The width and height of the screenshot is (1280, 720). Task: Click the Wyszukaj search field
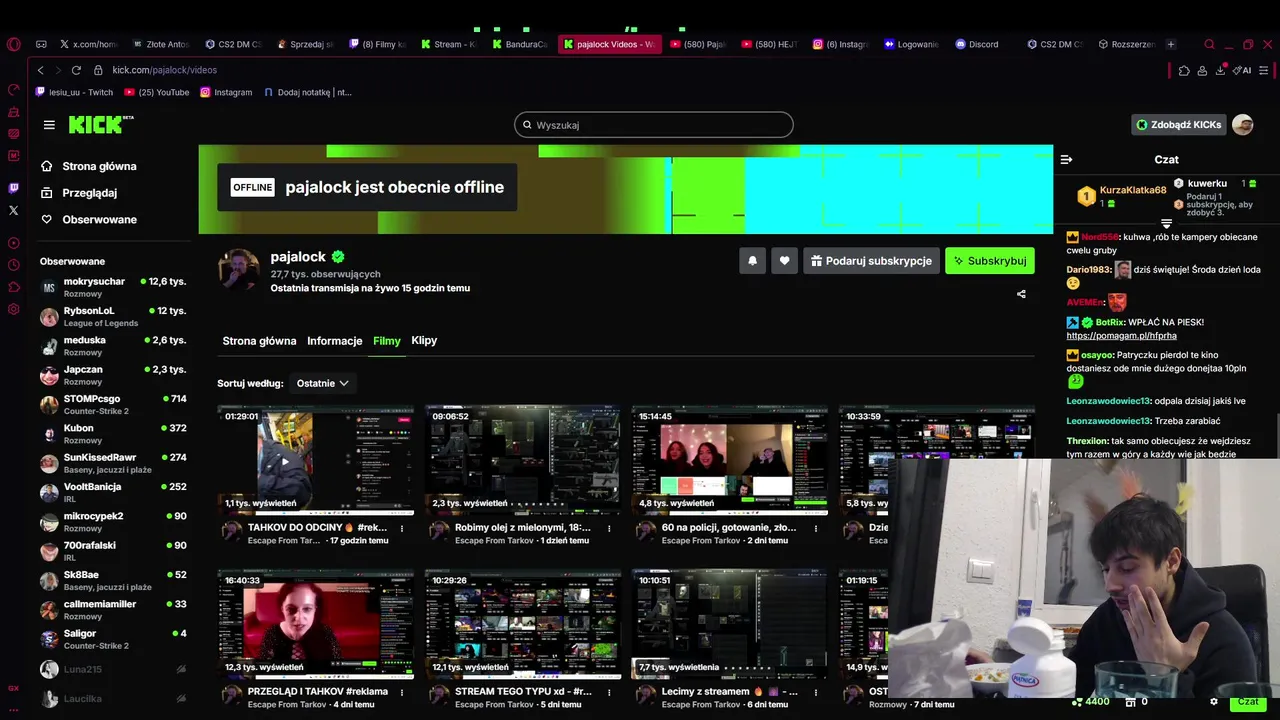coord(654,125)
